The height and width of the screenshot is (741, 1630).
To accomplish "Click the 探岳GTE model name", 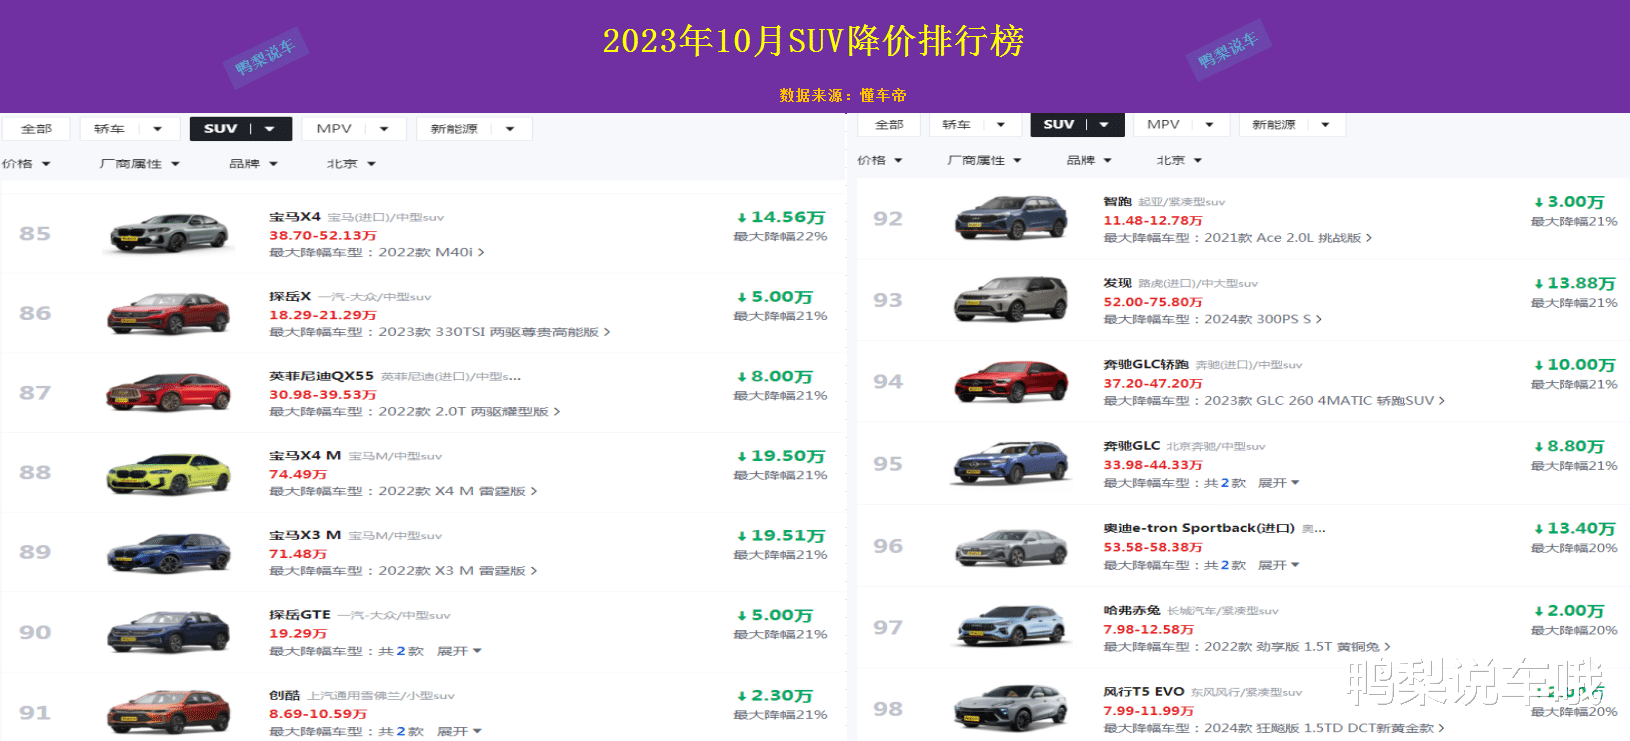I will click(300, 614).
